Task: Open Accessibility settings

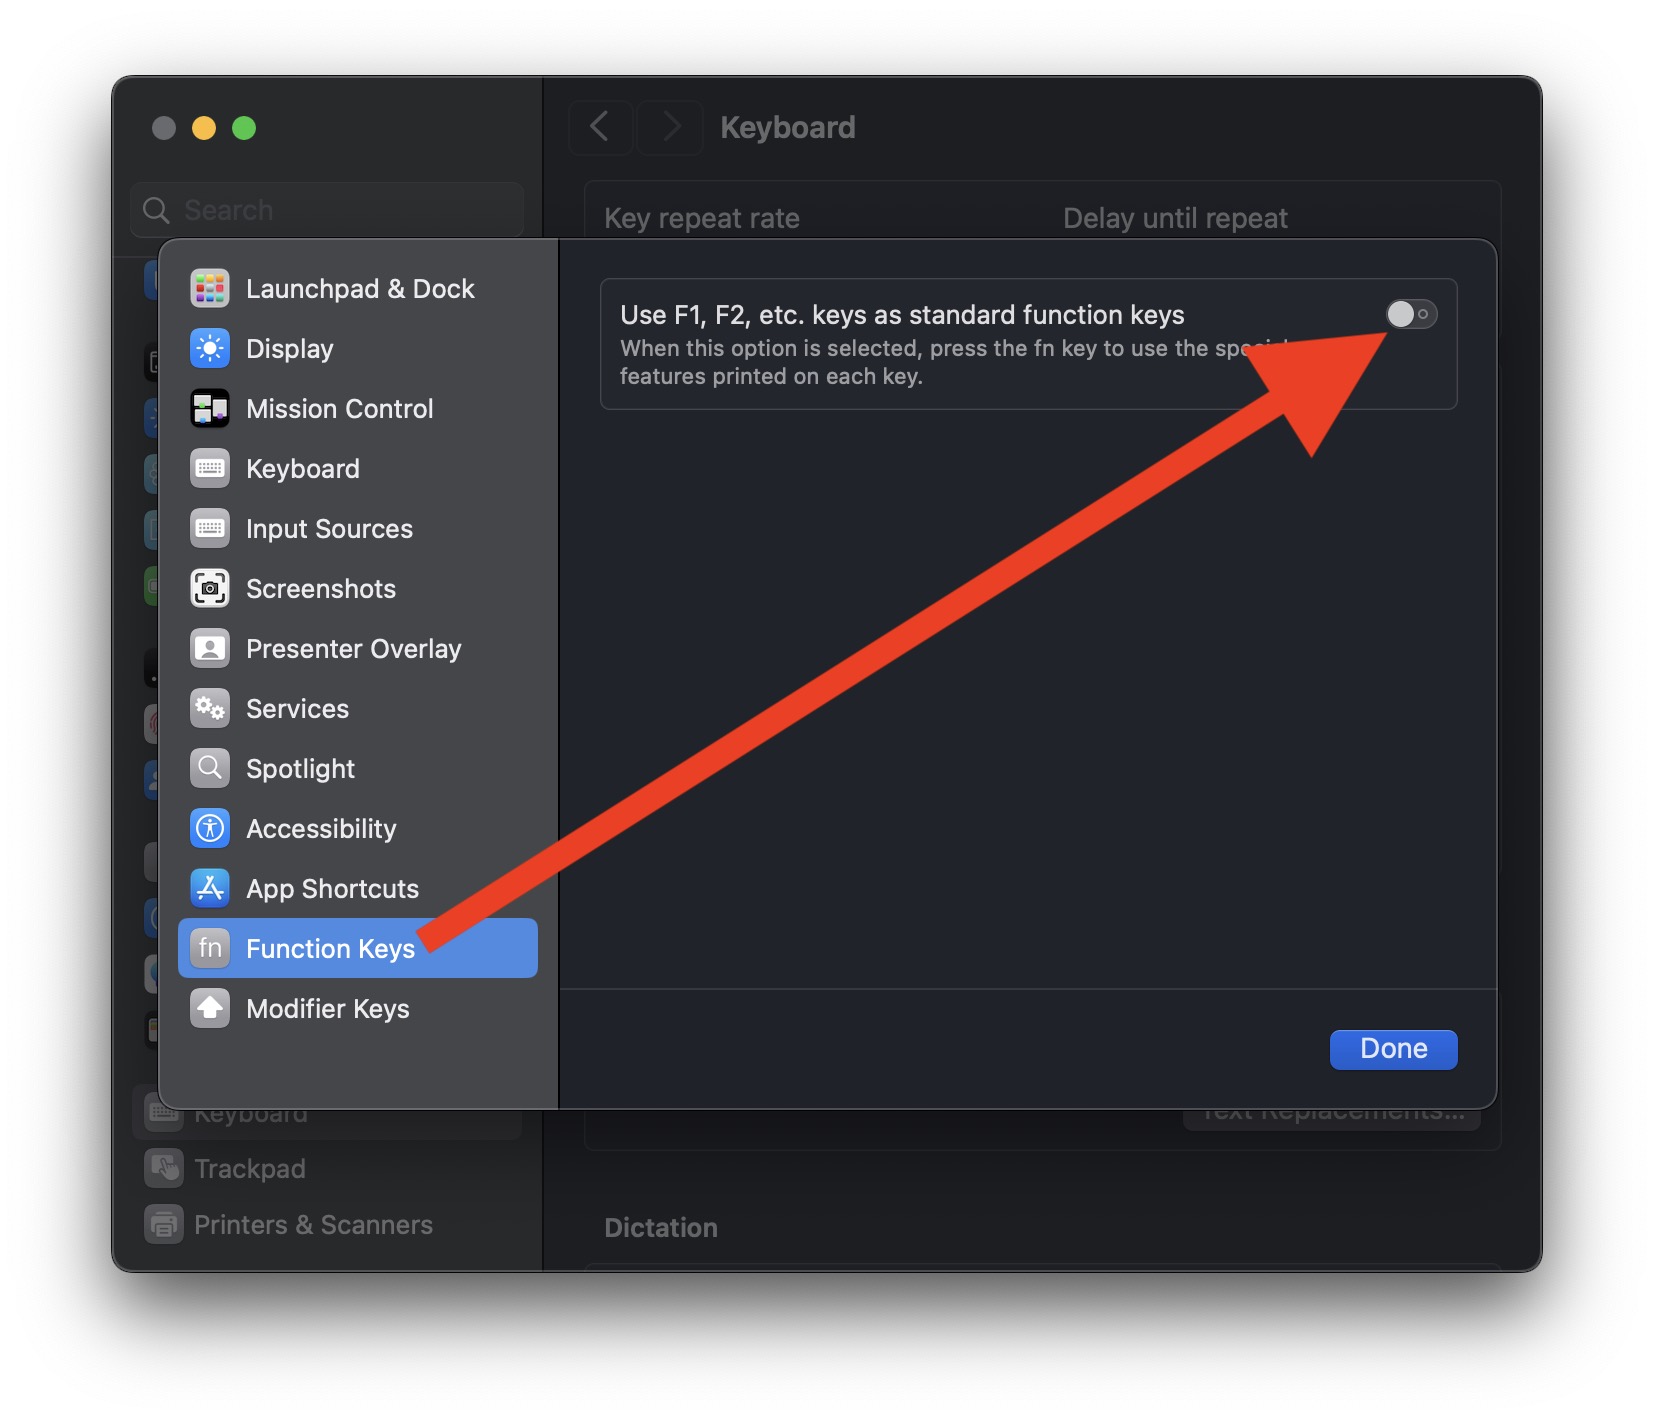Action: click(x=321, y=828)
